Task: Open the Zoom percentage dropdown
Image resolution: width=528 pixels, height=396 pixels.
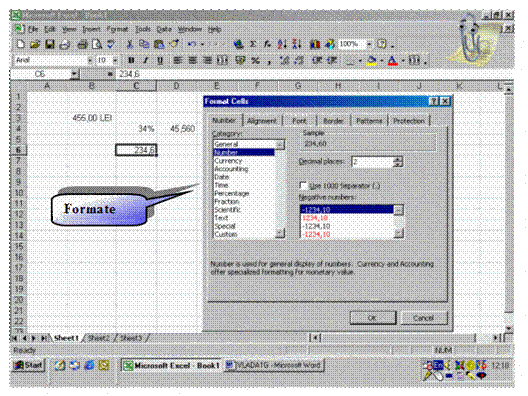Action: (369, 44)
